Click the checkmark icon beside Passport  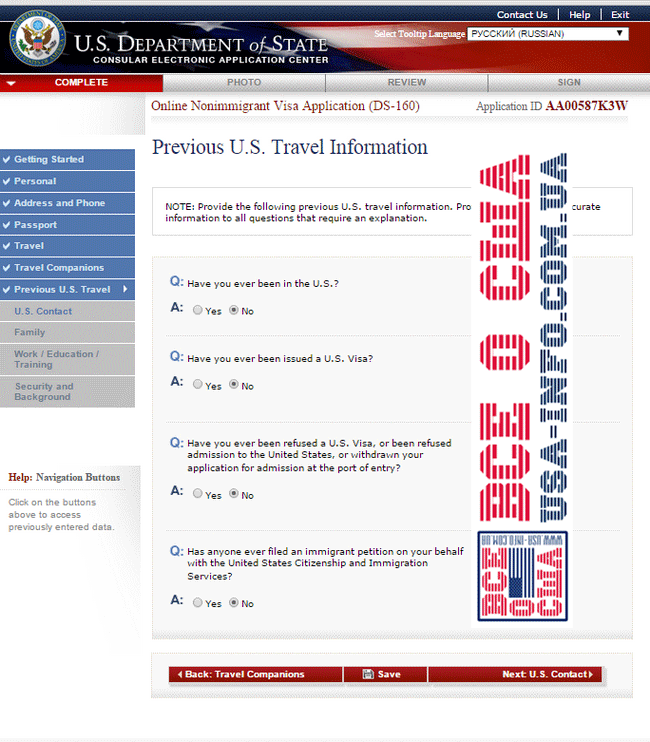click(7, 225)
